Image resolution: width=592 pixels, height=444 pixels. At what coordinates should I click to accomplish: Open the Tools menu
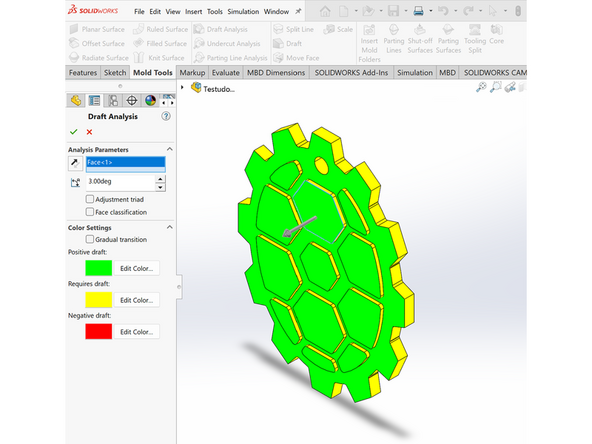215,12
